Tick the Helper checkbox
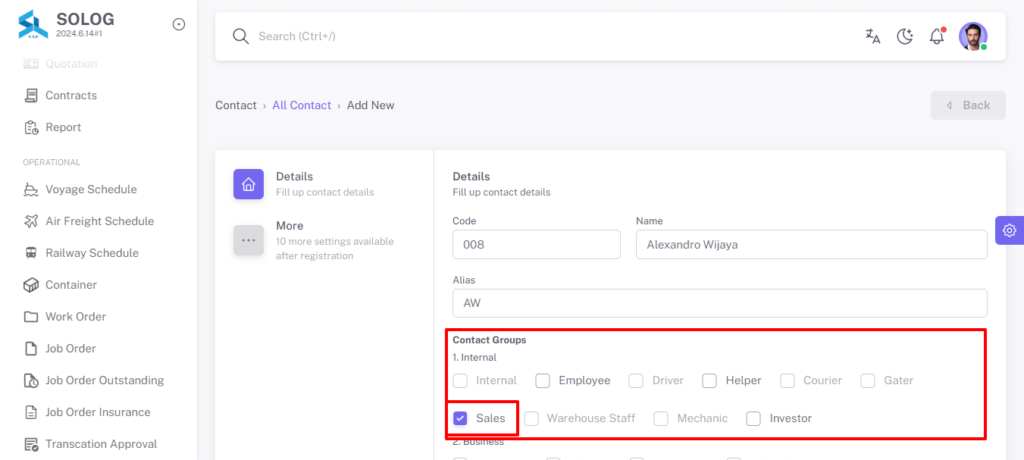This screenshot has height=460, width=1024. (710, 380)
